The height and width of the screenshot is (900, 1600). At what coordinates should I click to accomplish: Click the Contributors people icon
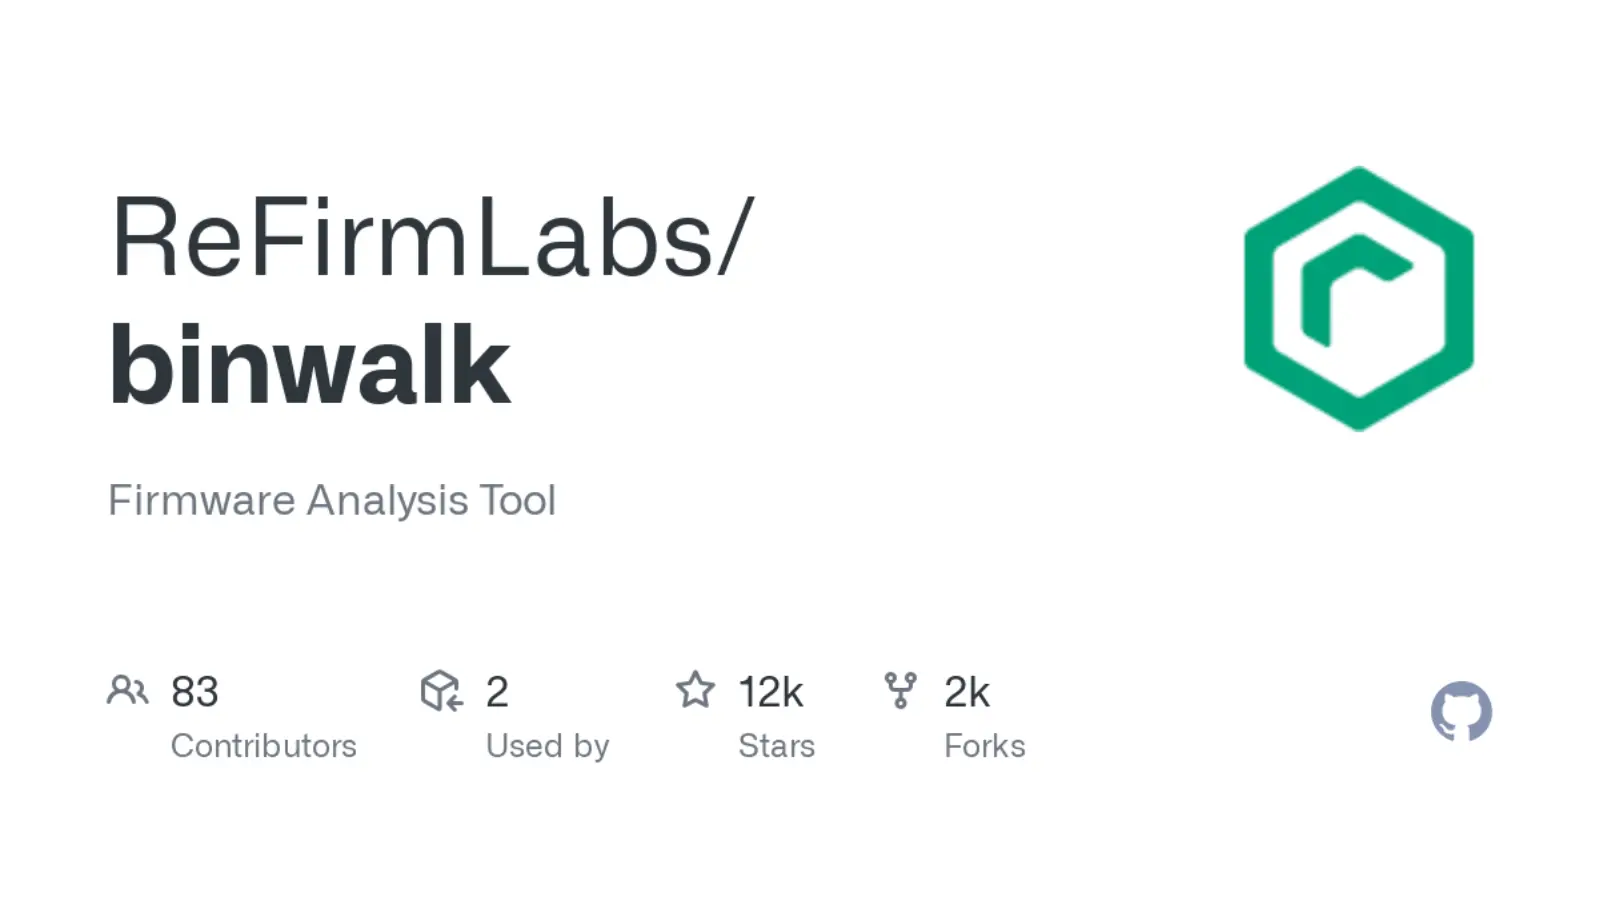pos(127,691)
